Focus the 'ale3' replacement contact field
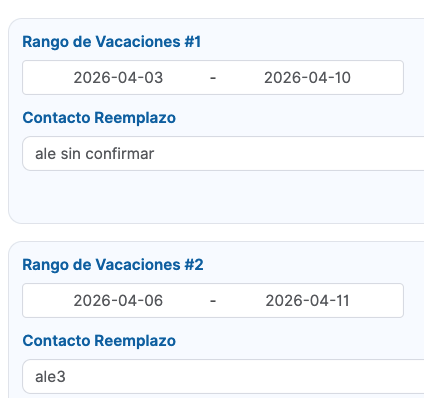424x398 pixels. click(x=223, y=377)
